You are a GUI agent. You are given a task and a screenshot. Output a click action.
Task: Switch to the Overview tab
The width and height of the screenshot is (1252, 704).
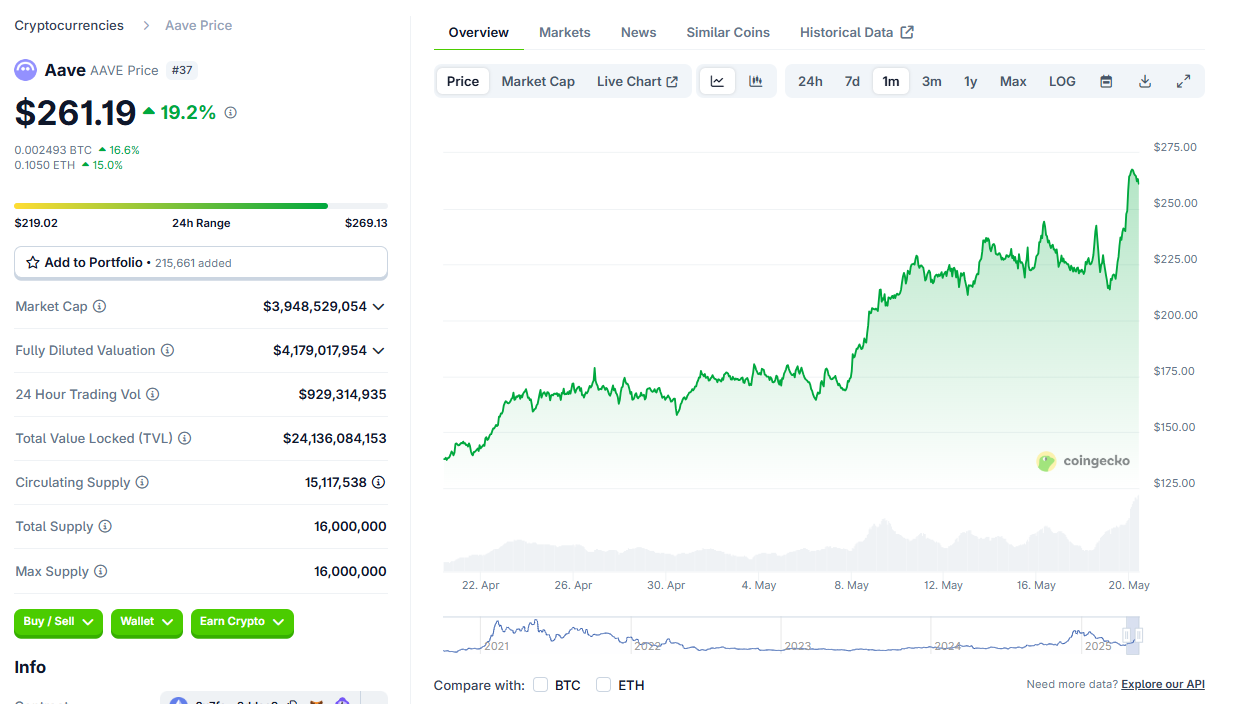coord(478,32)
